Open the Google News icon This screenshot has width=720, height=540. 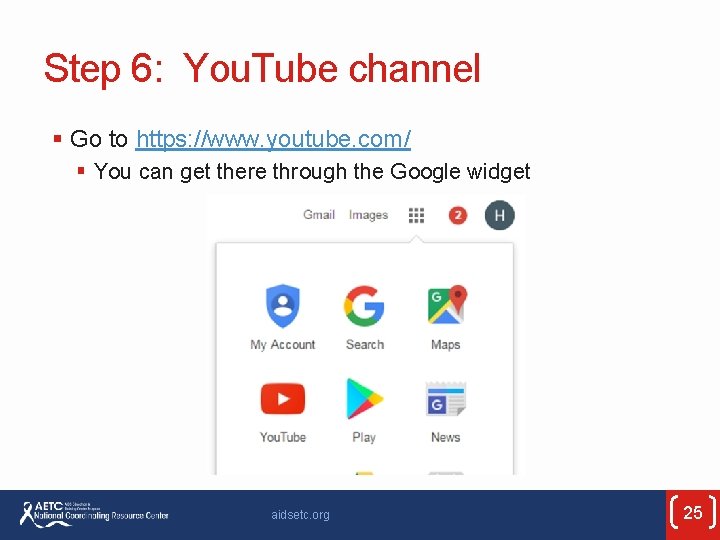point(445,399)
